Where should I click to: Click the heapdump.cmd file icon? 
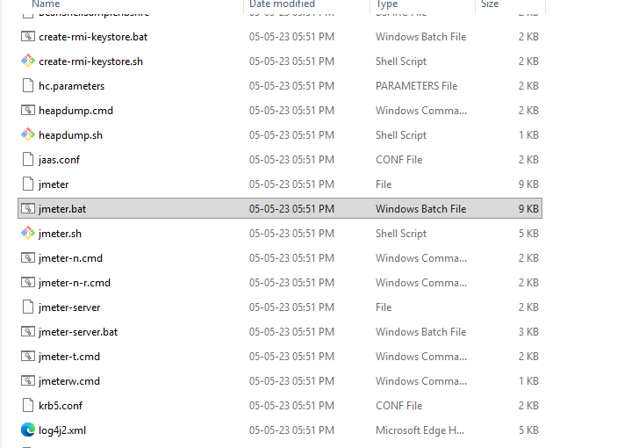pyautogui.click(x=28, y=110)
